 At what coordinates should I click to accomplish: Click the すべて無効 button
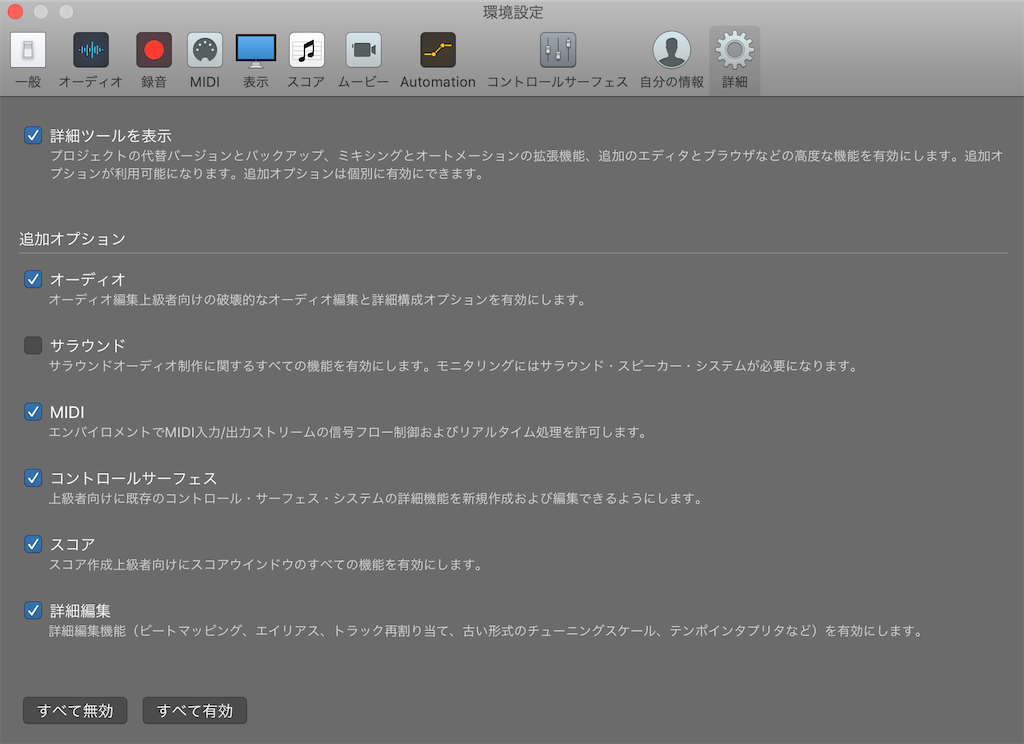74,710
